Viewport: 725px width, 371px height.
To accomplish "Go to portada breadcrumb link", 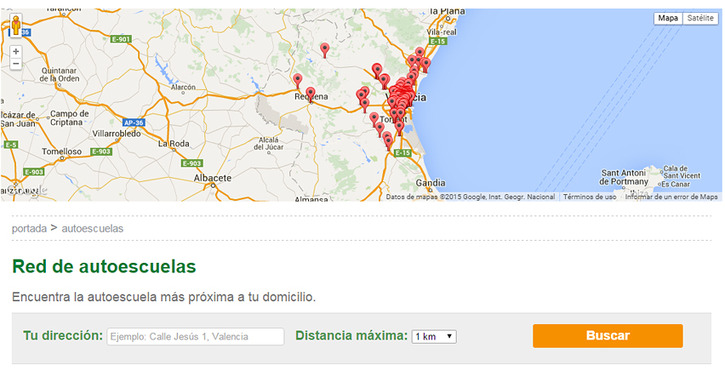I will point(29,229).
